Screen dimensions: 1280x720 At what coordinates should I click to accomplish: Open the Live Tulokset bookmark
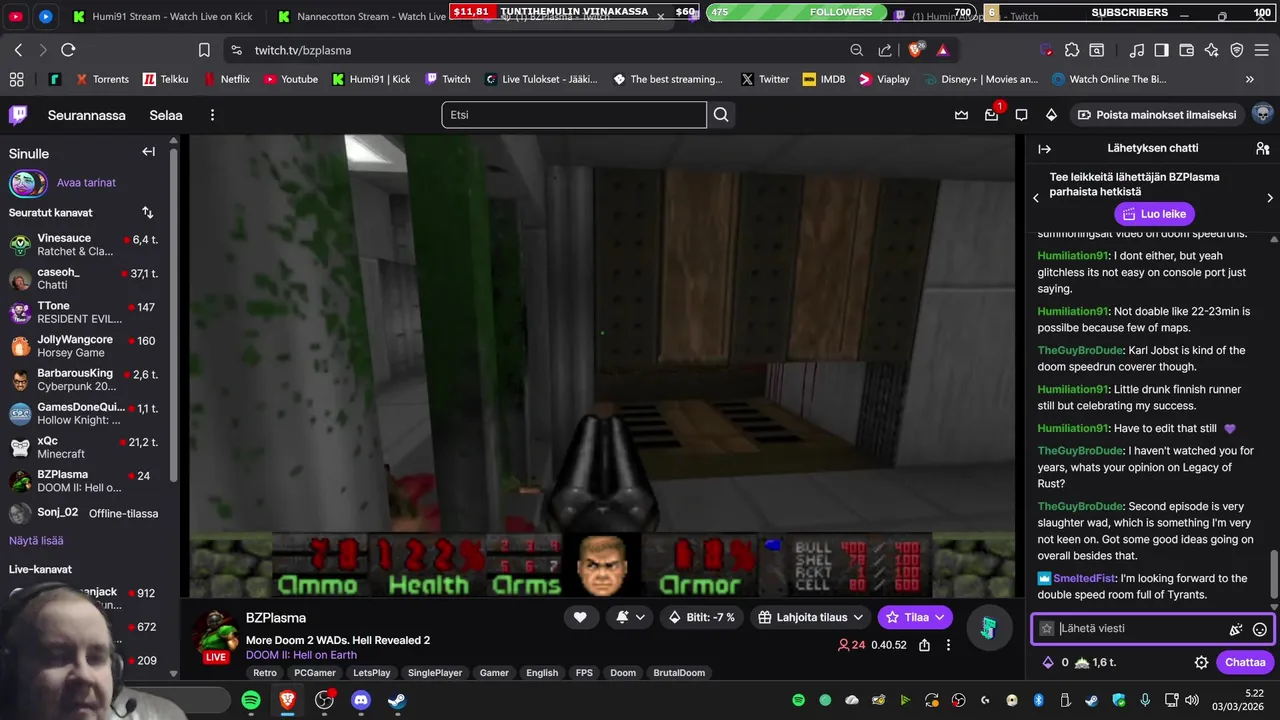pyautogui.click(x=541, y=79)
